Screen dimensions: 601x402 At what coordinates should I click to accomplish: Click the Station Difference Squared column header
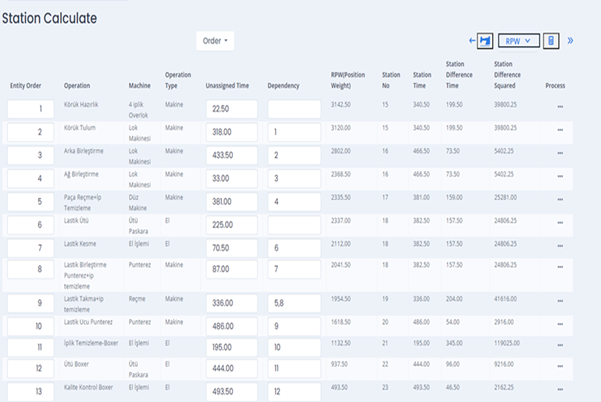[x=512, y=74]
